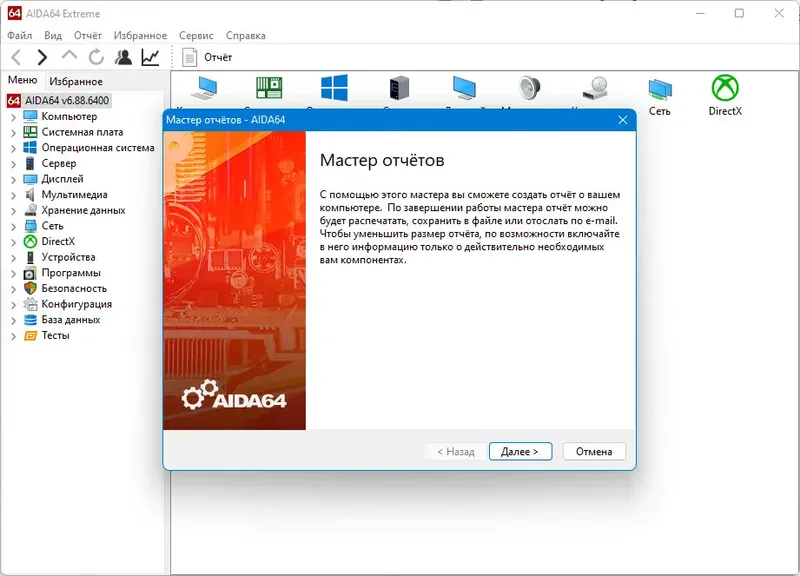Expand the Дисплей tree node
Screen dimensions: 800x576
click(13, 180)
